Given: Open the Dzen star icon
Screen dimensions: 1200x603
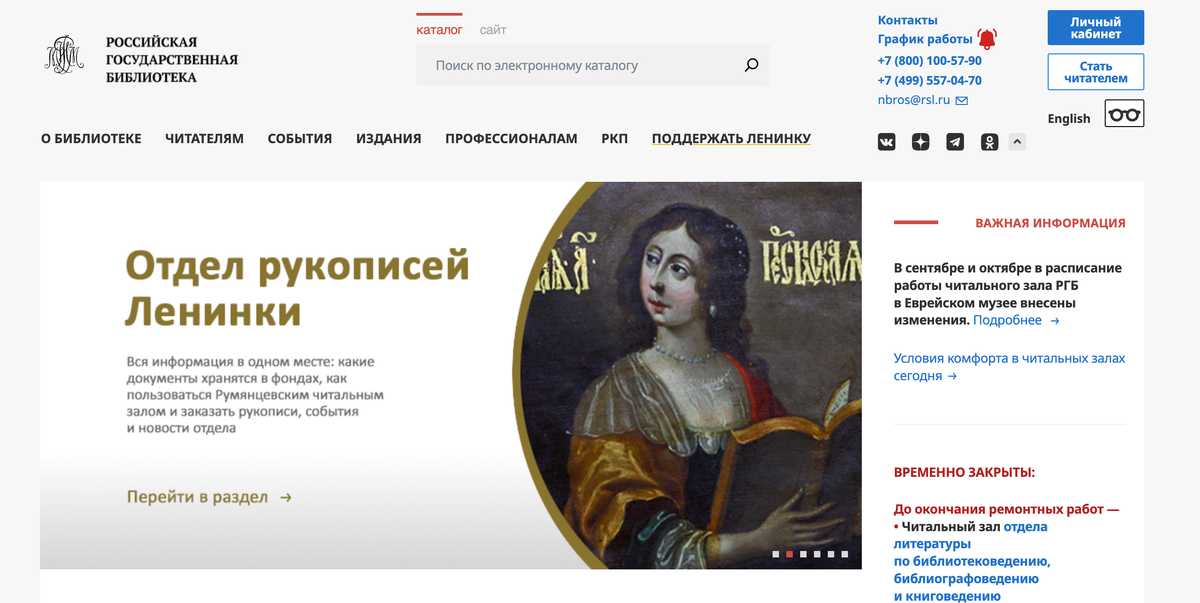Looking at the screenshot, I should (x=921, y=142).
